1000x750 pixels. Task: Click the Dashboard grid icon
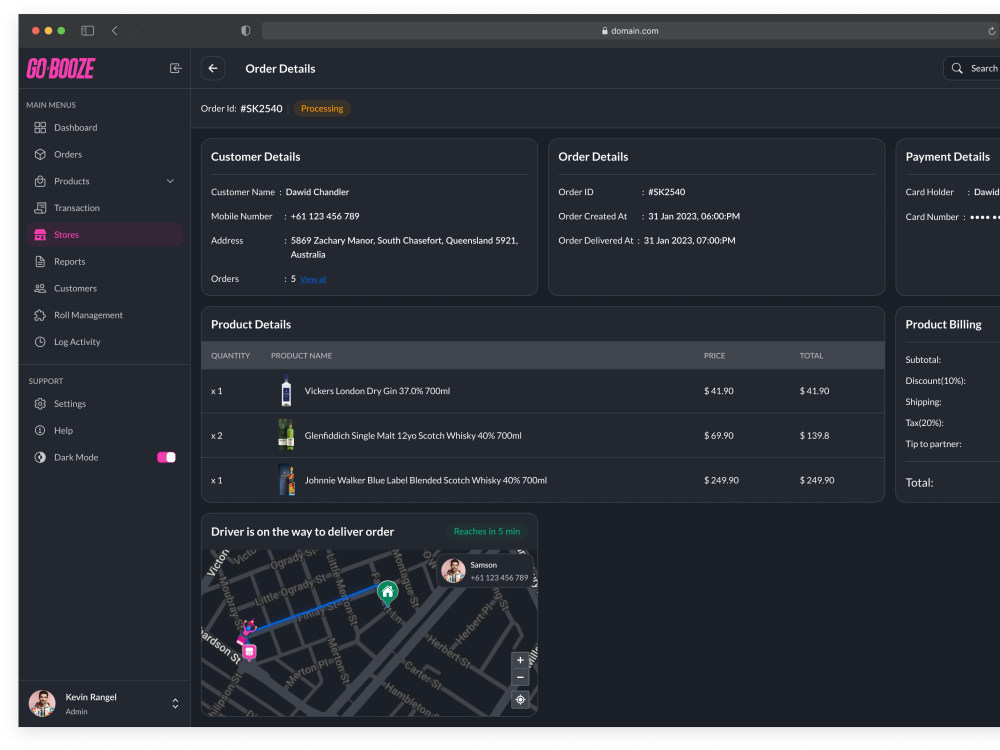(40, 128)
